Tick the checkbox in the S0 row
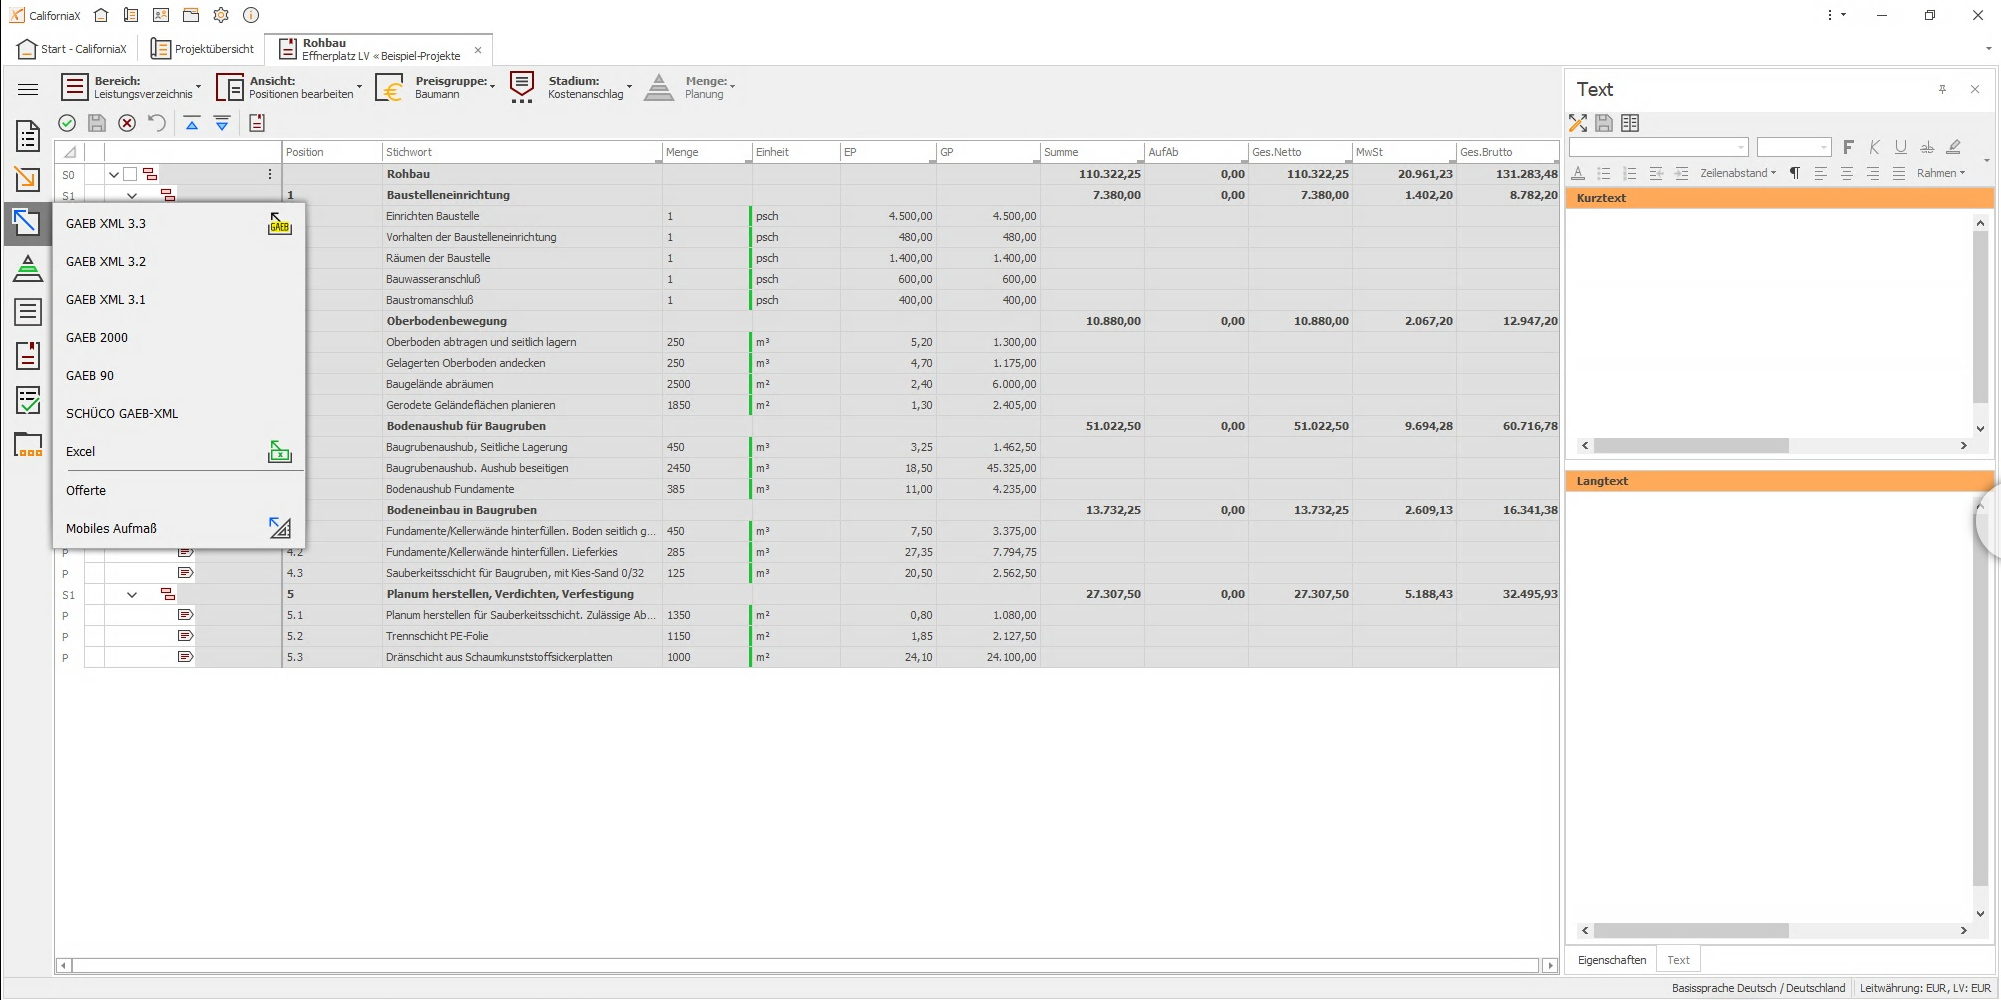 click(130, 174)
